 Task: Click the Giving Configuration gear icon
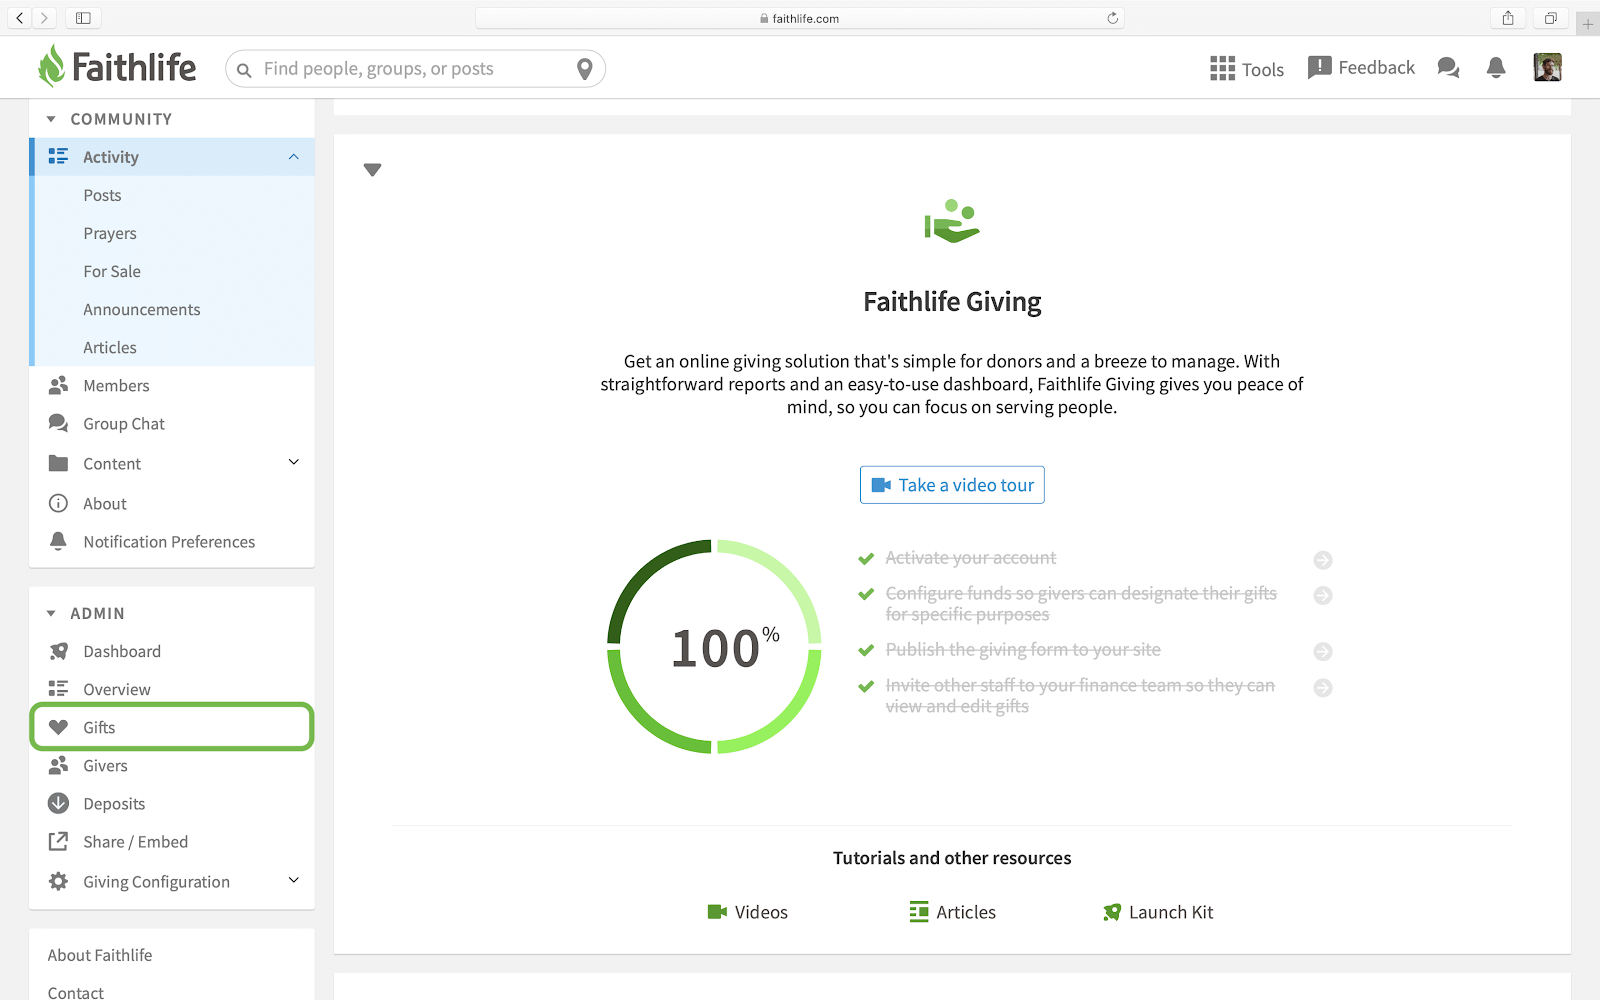59,881
